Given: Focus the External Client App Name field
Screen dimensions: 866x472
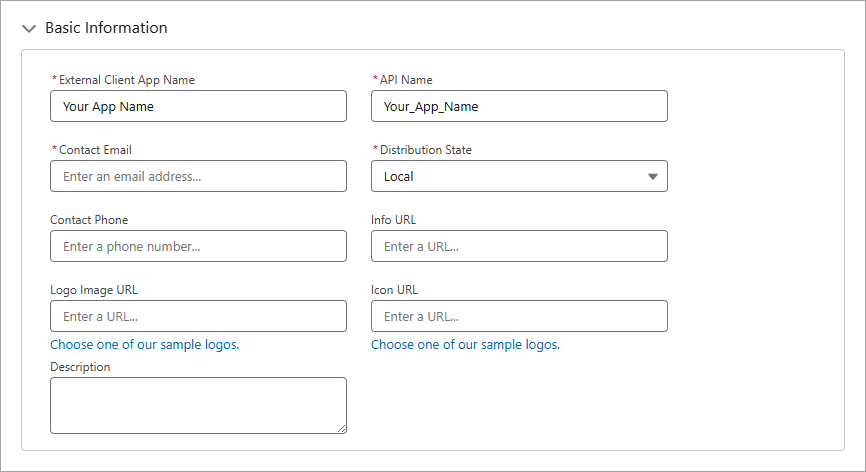Looking at the screenshot, I should [198, 106].
